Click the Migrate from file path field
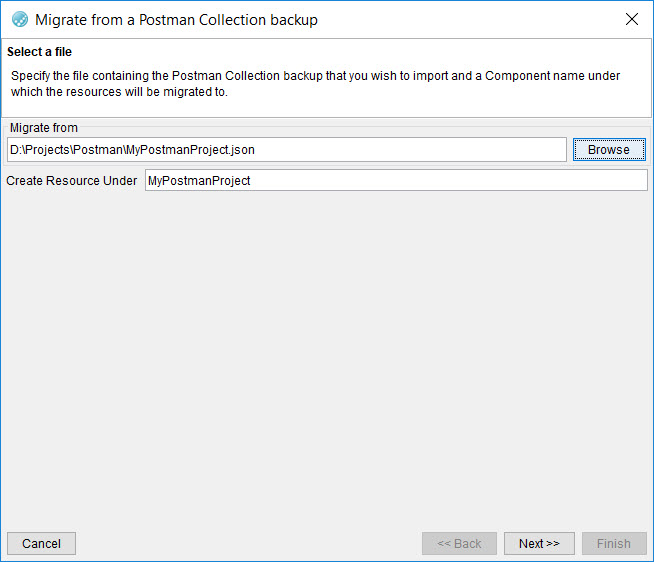Viewport: 654px width, 562px height. pyautogui.click(x=287, y=149)
